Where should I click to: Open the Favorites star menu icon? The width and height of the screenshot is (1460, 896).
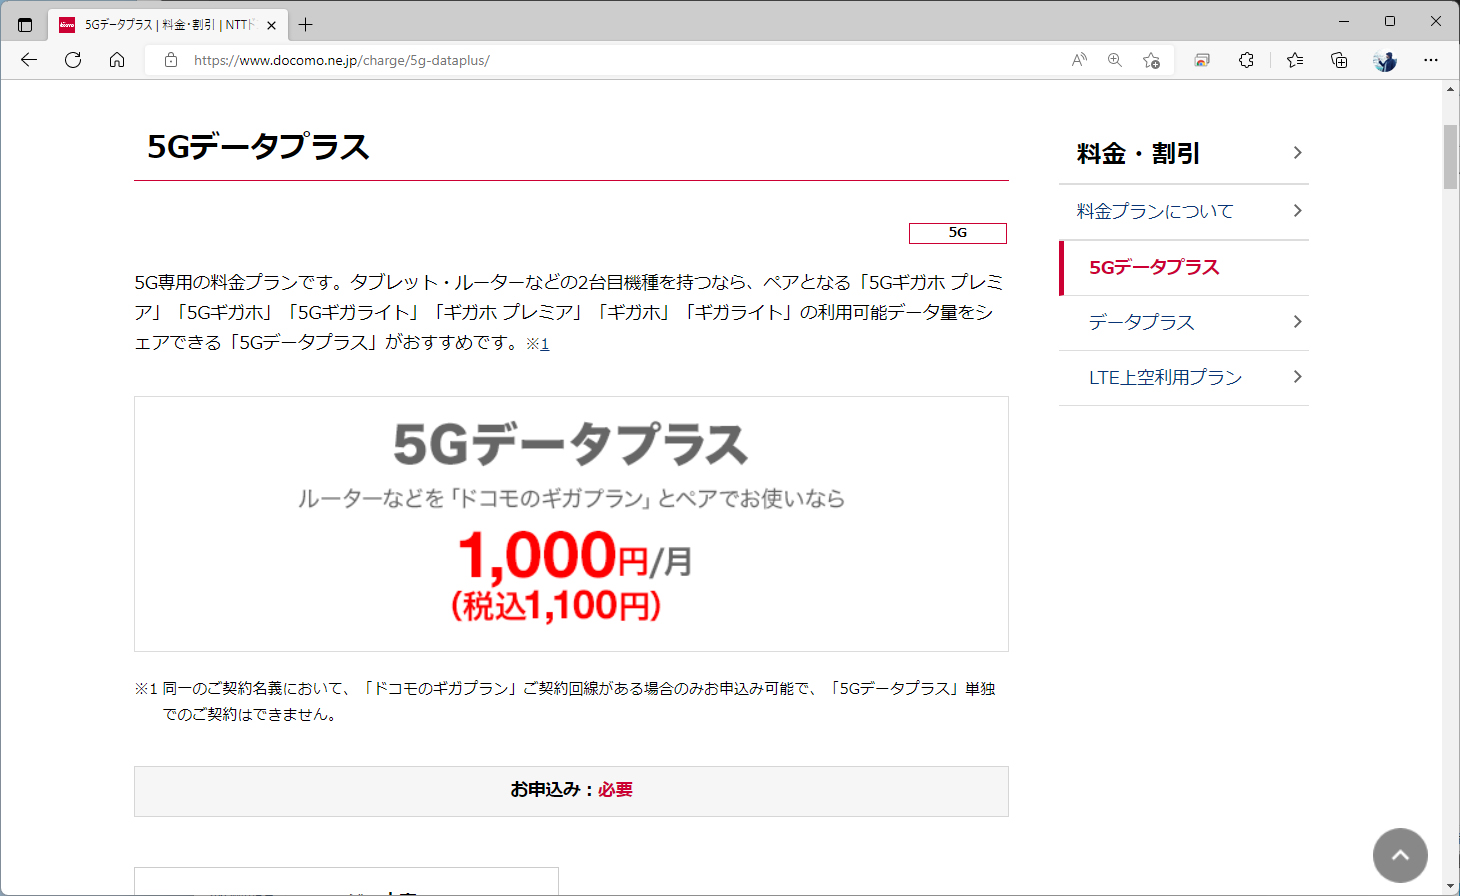tap(1294, 60)
